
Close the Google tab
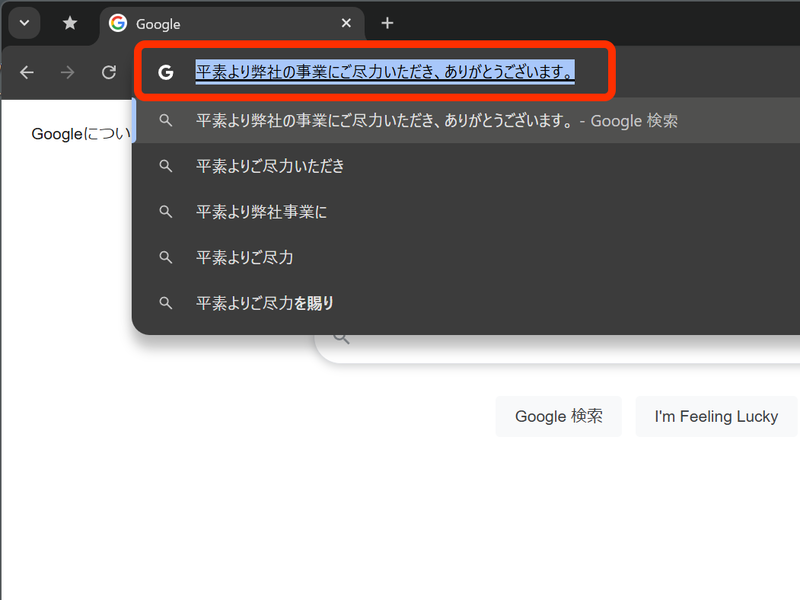tap(346, 23)
